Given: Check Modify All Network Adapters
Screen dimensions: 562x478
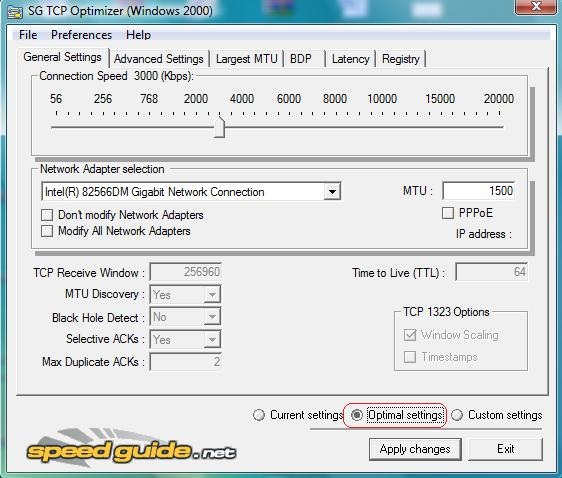Looking at the screenshot, I should coord(47,231).
